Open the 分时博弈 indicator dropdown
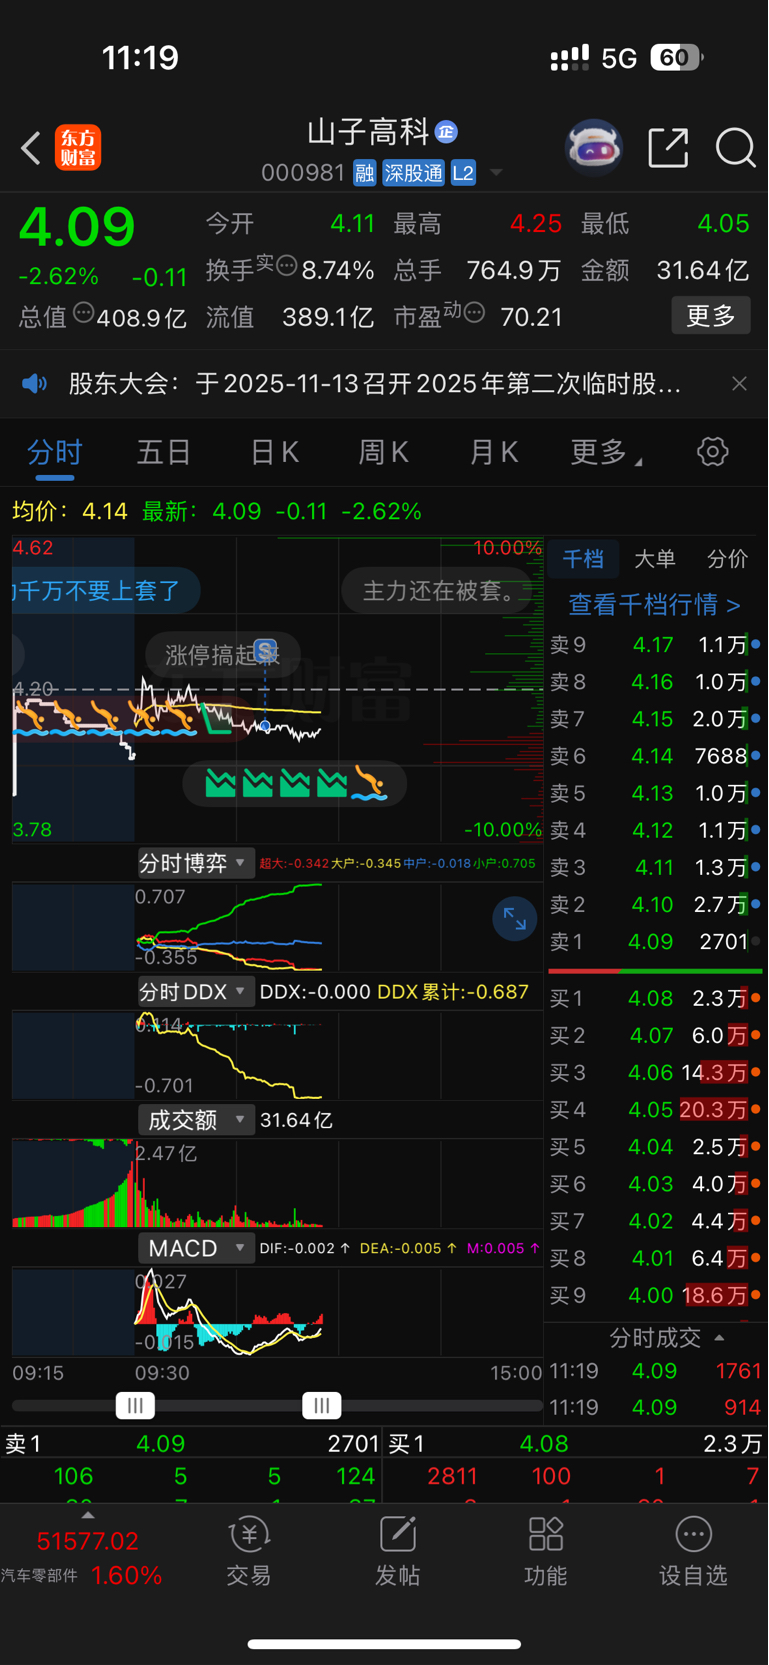 coord(194,863)
